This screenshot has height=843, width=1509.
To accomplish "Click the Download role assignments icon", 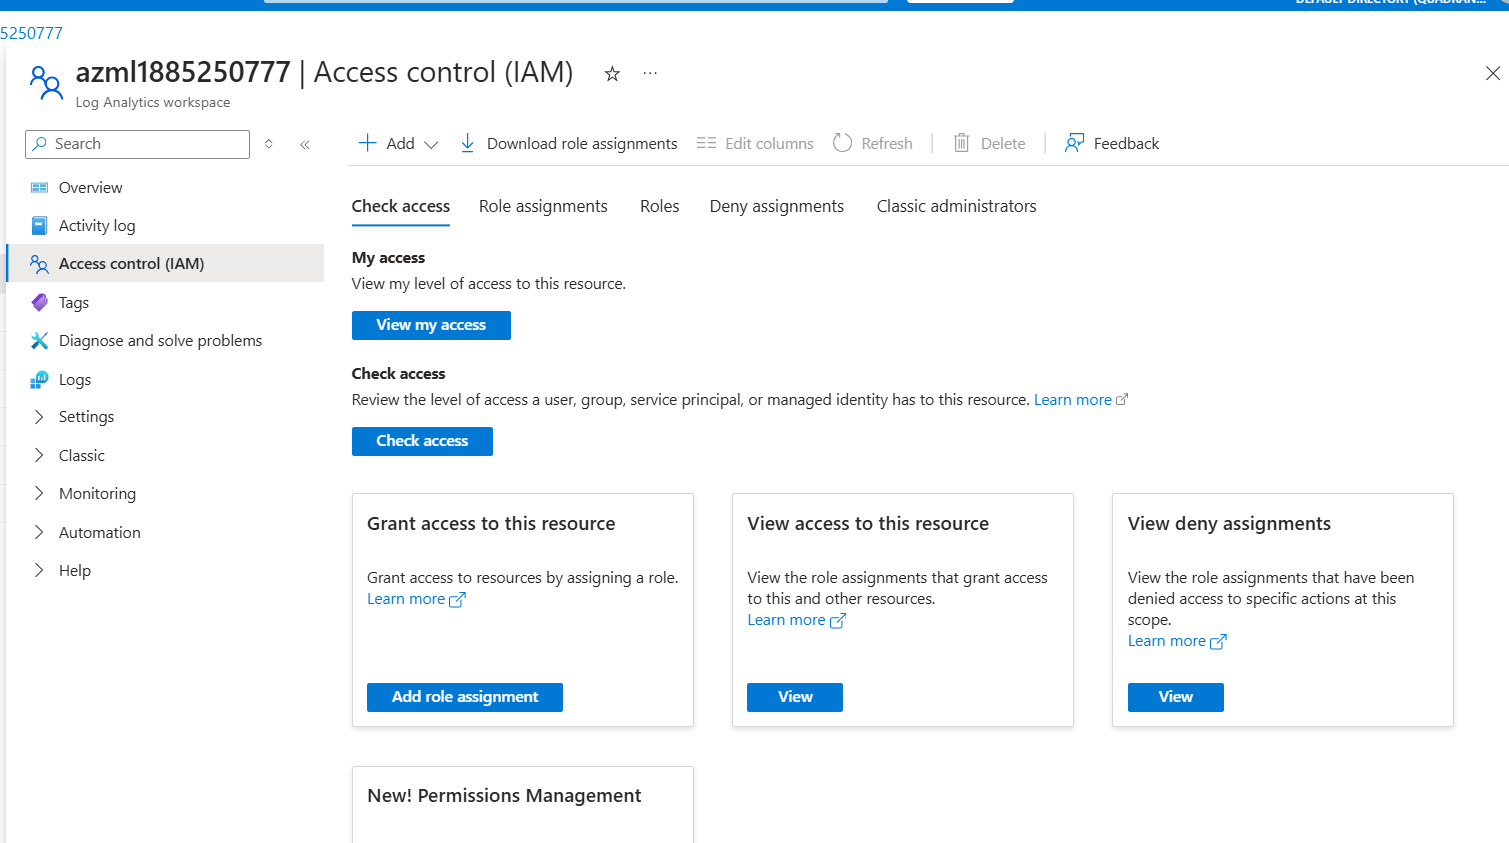I will [x=467, y=143].
